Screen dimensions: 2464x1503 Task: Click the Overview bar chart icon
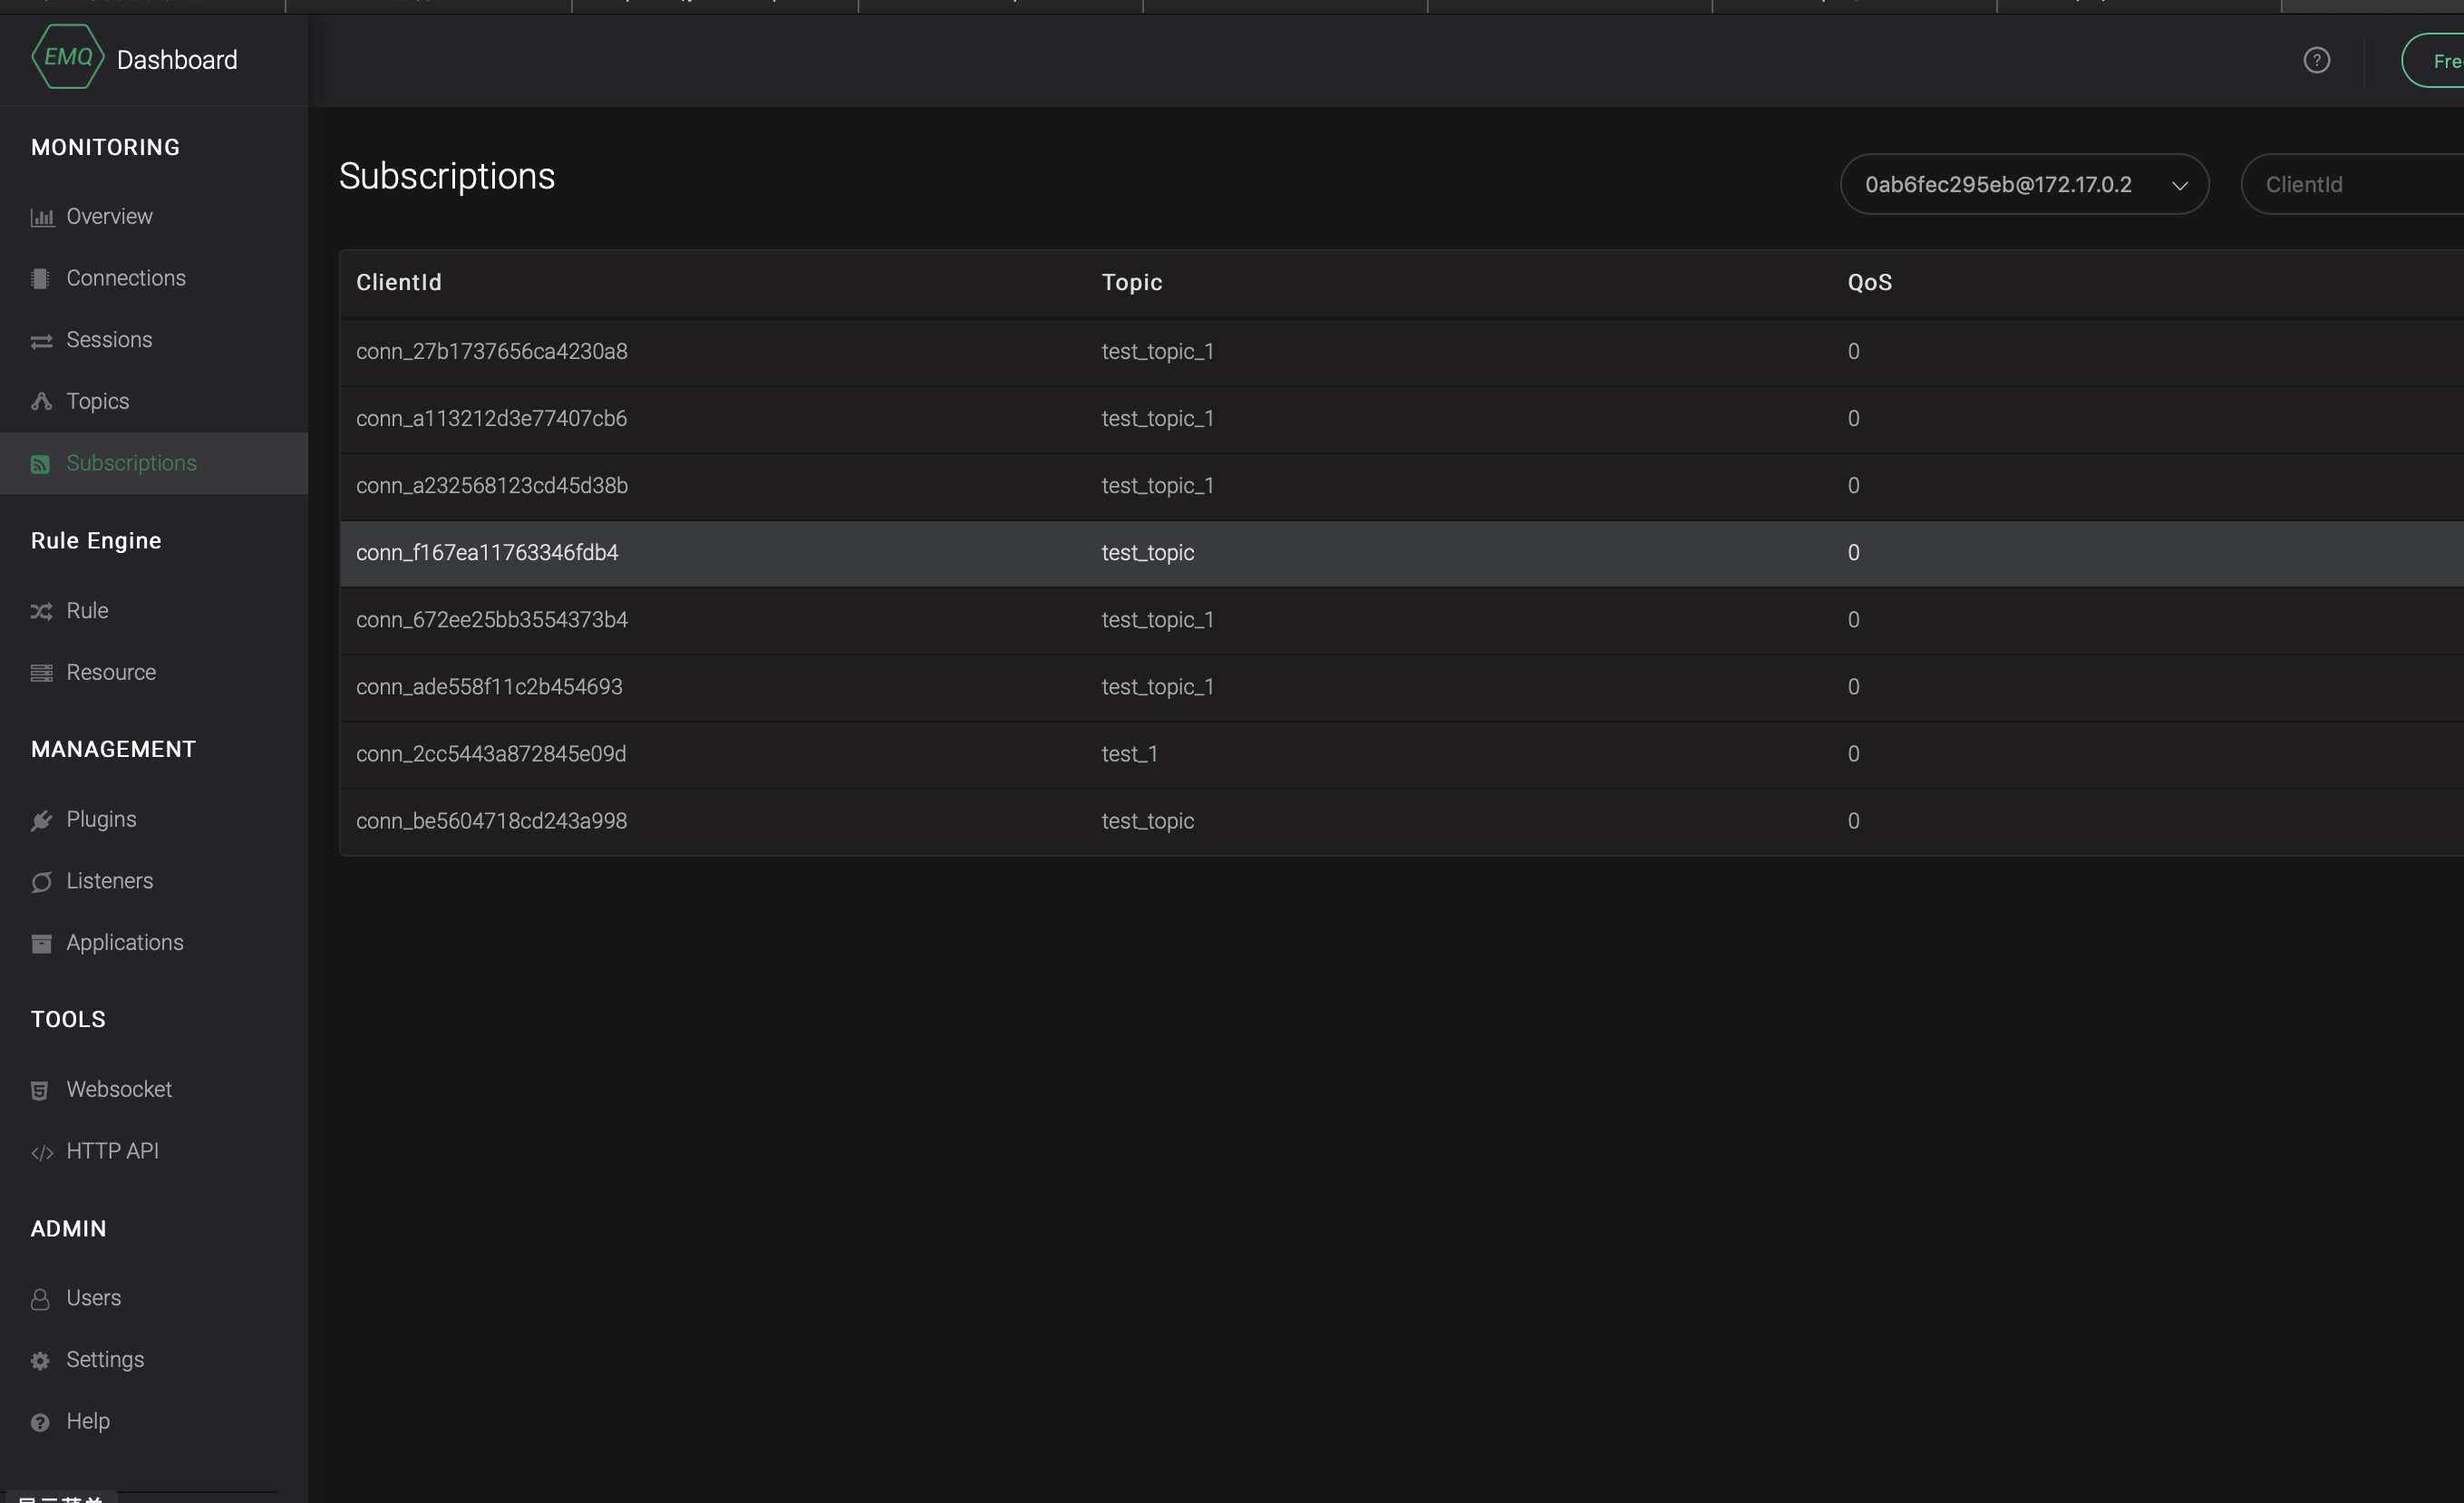[x=41, y=217]
